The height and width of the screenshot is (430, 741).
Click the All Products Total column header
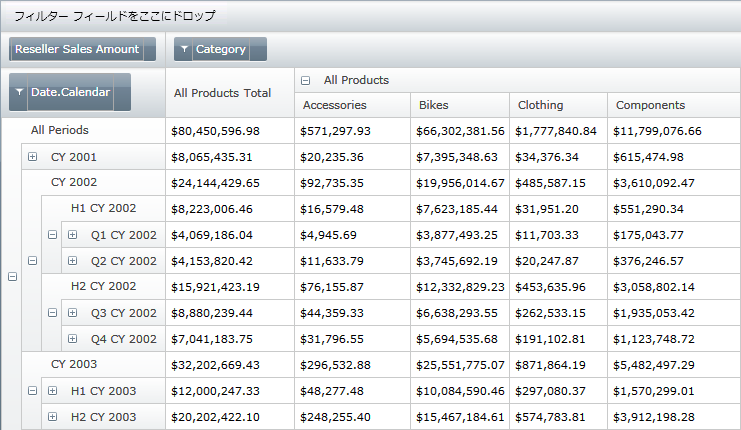pyautogui.click(x=222, y=93)
